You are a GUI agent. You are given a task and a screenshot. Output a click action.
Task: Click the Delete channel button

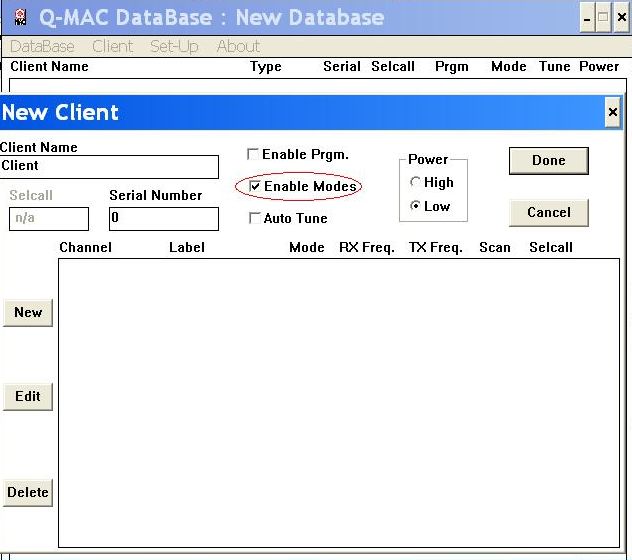28,492
